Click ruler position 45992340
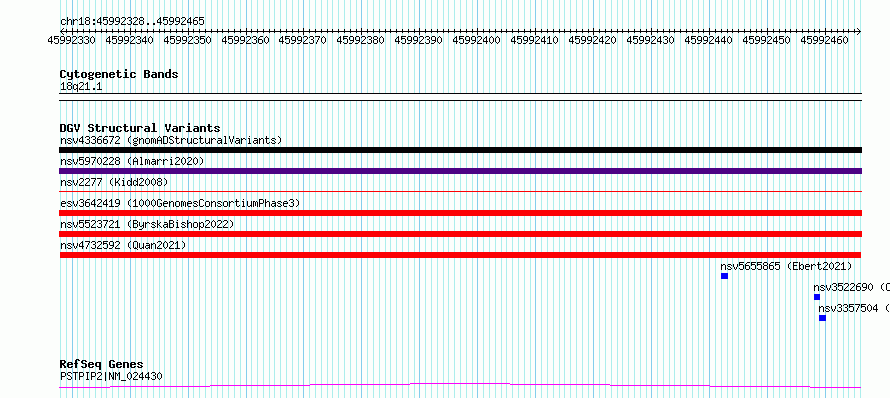The image size is (890, 398). [x=130, y=40]
